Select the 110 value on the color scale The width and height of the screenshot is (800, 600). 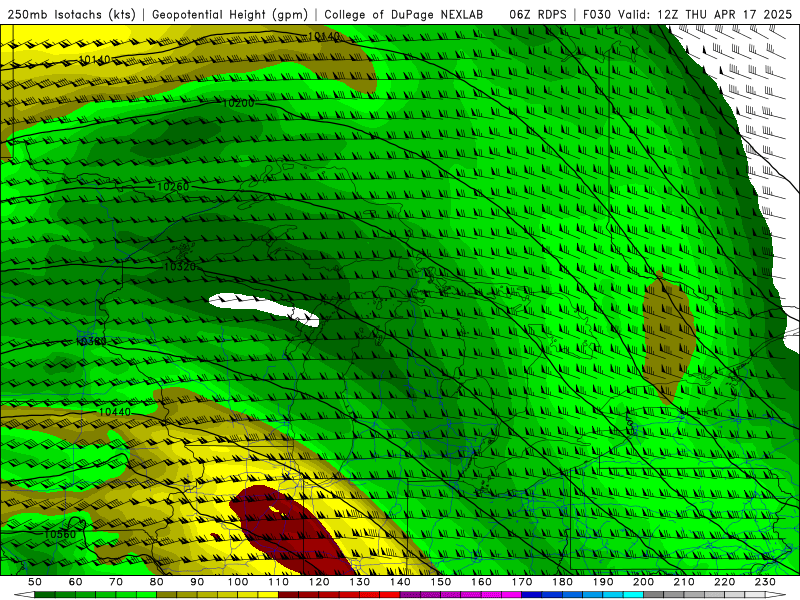pyautogui.click(x=279, y=582)
